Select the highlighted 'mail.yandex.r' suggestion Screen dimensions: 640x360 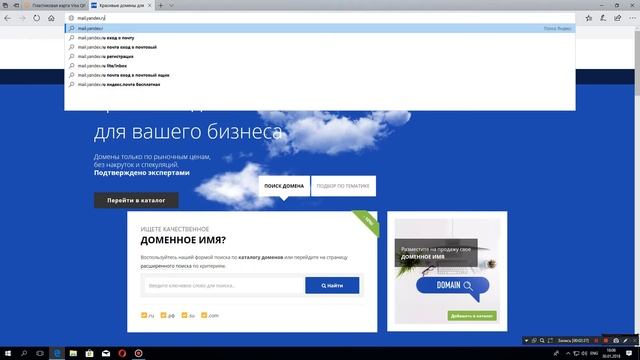coord(320,28)
